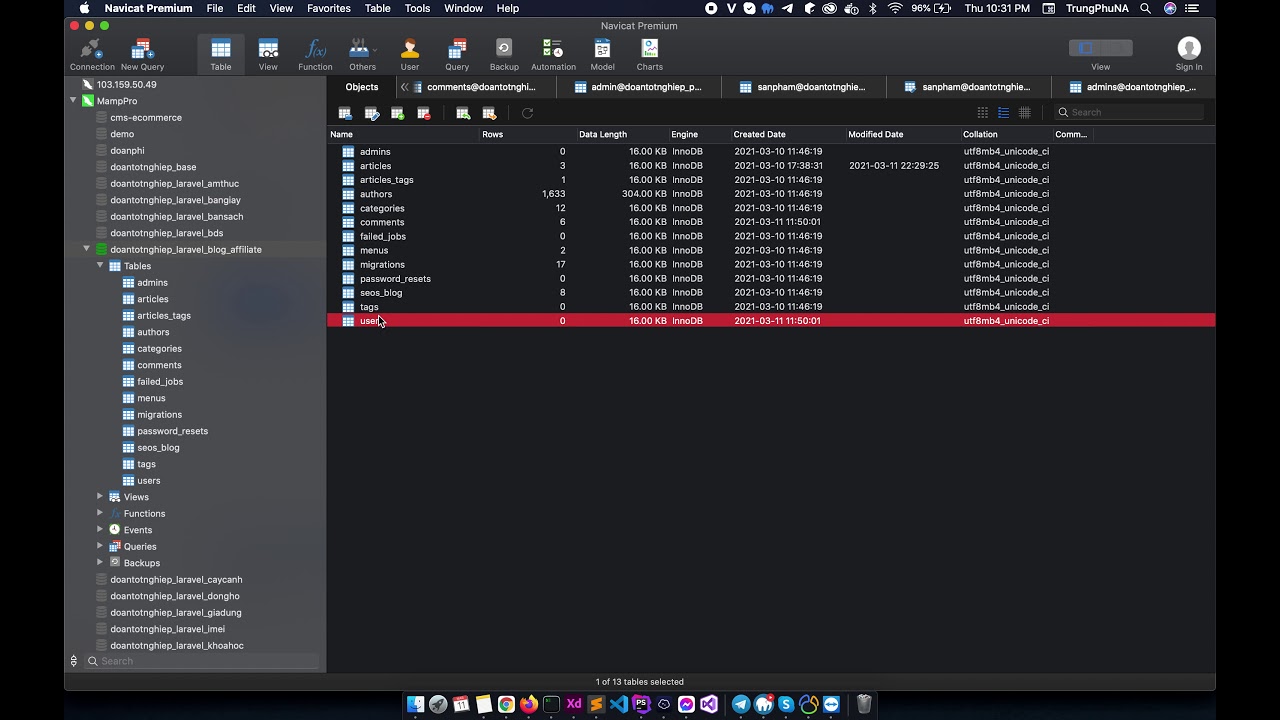Open Google Chrome from the Dock
This screenshot has height=720, width=1280.
(x=506, y=705)
